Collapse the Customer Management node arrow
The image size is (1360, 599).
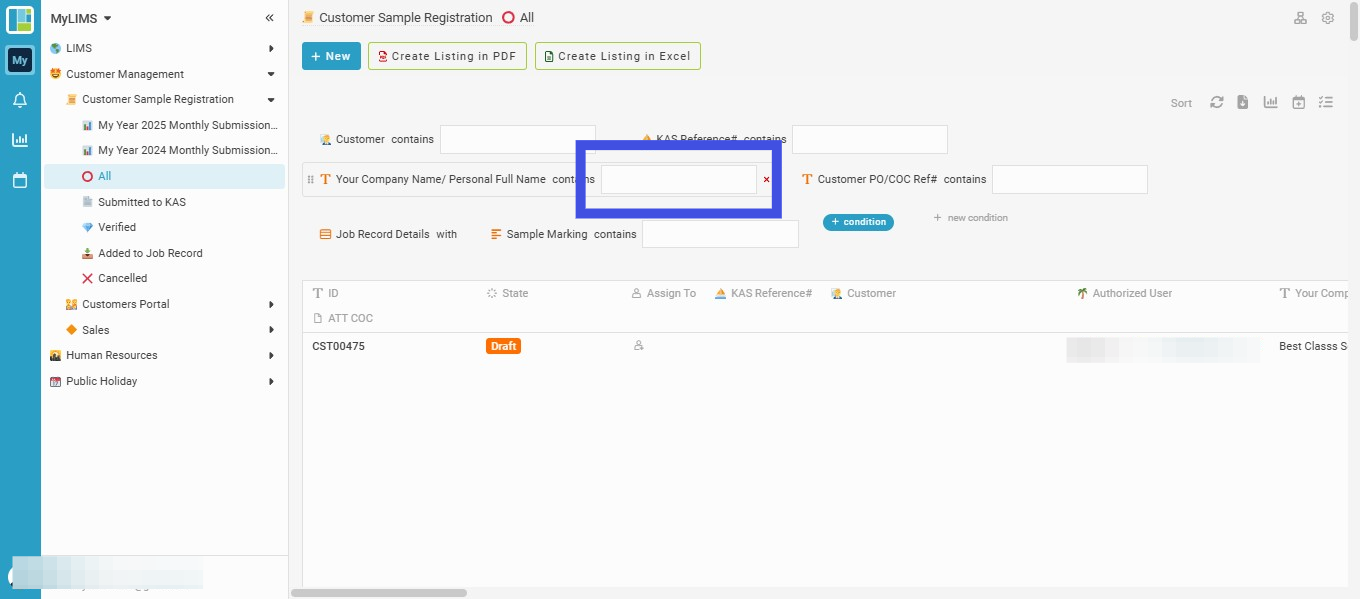(x=271, y=74)
